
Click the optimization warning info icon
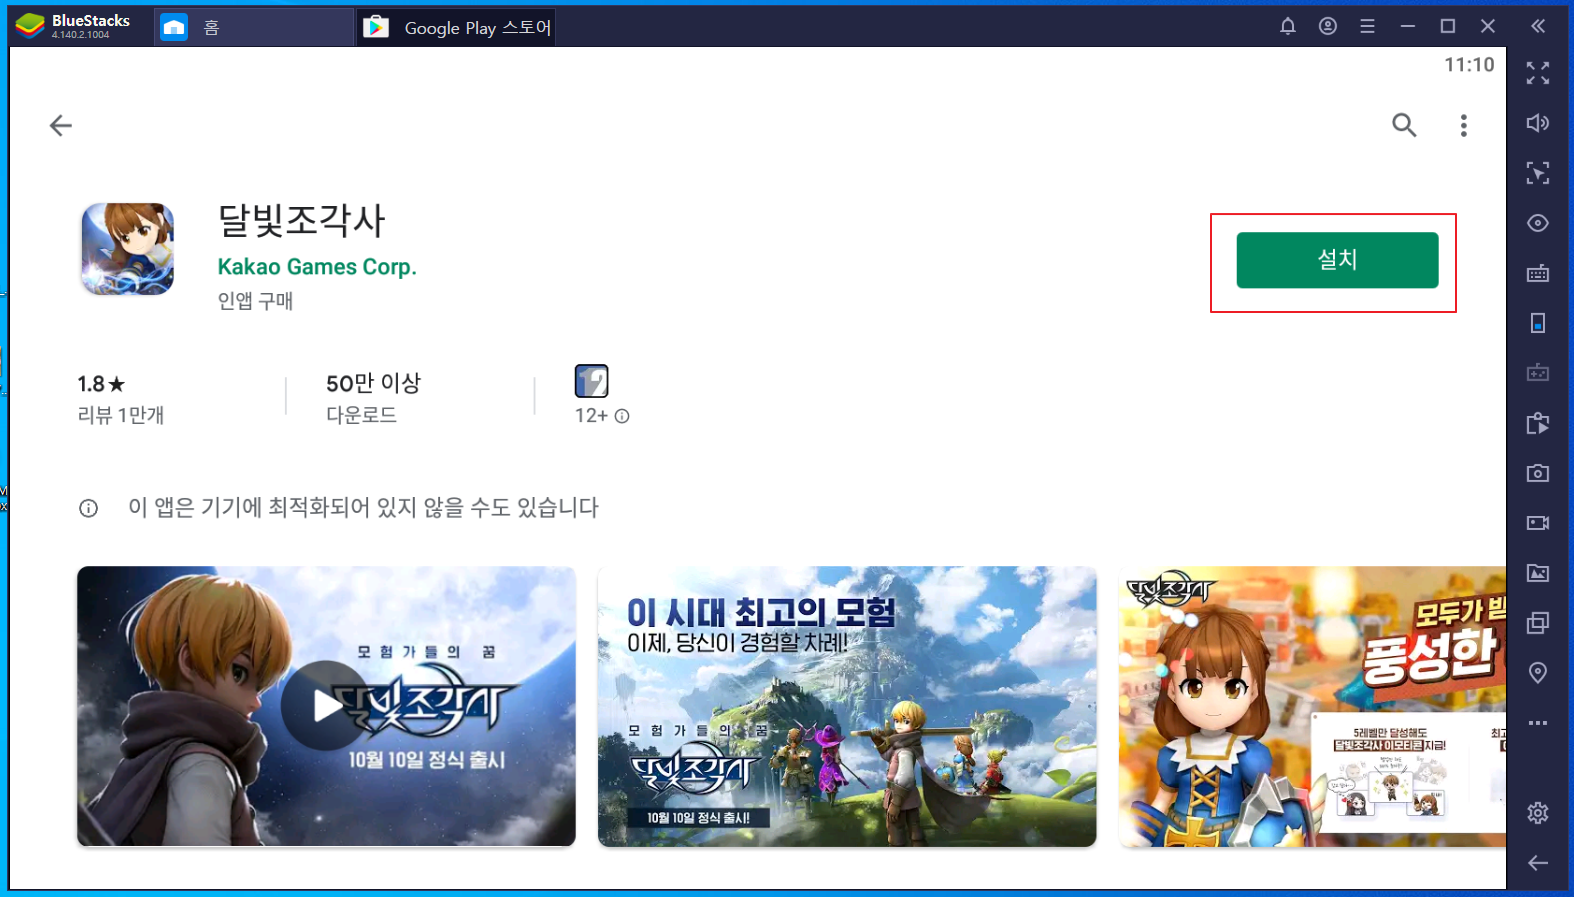pyautogui.click(x=88, y=508)
